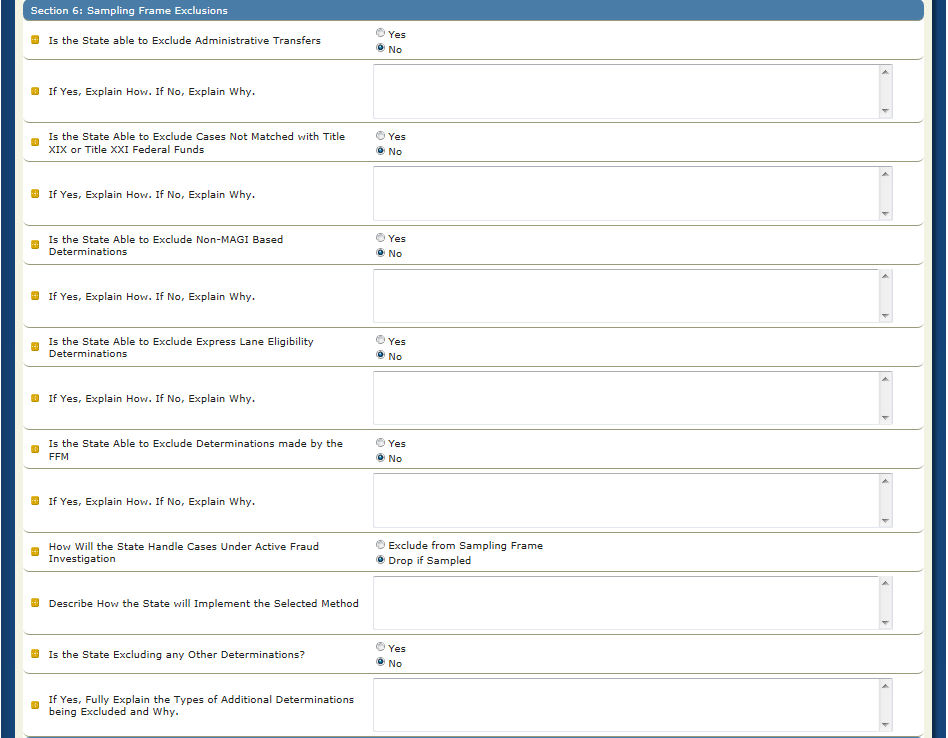Select Yes for Express Lane Eligibility exclusion

pos(380,340)
